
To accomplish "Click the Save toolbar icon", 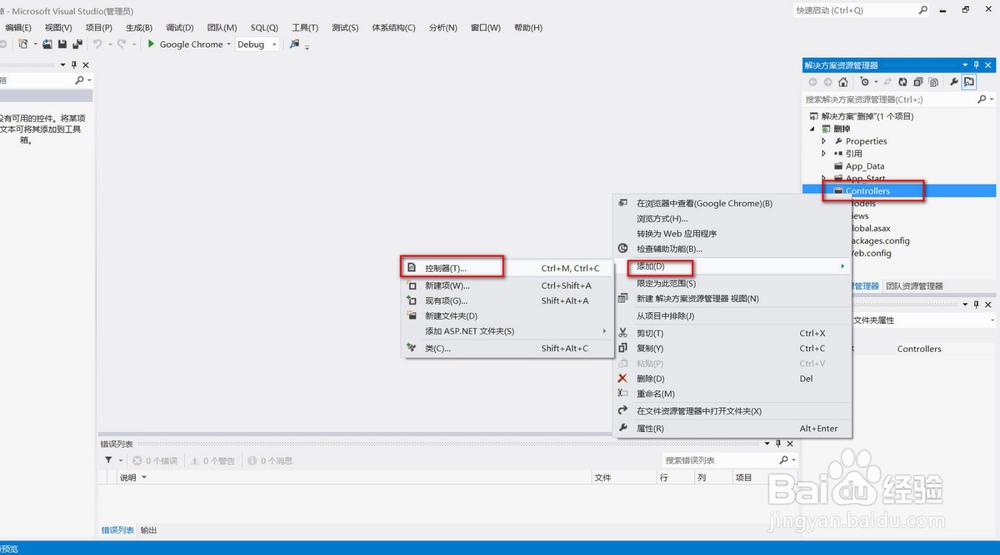I will pyautogui.click(x=62, y=44).
